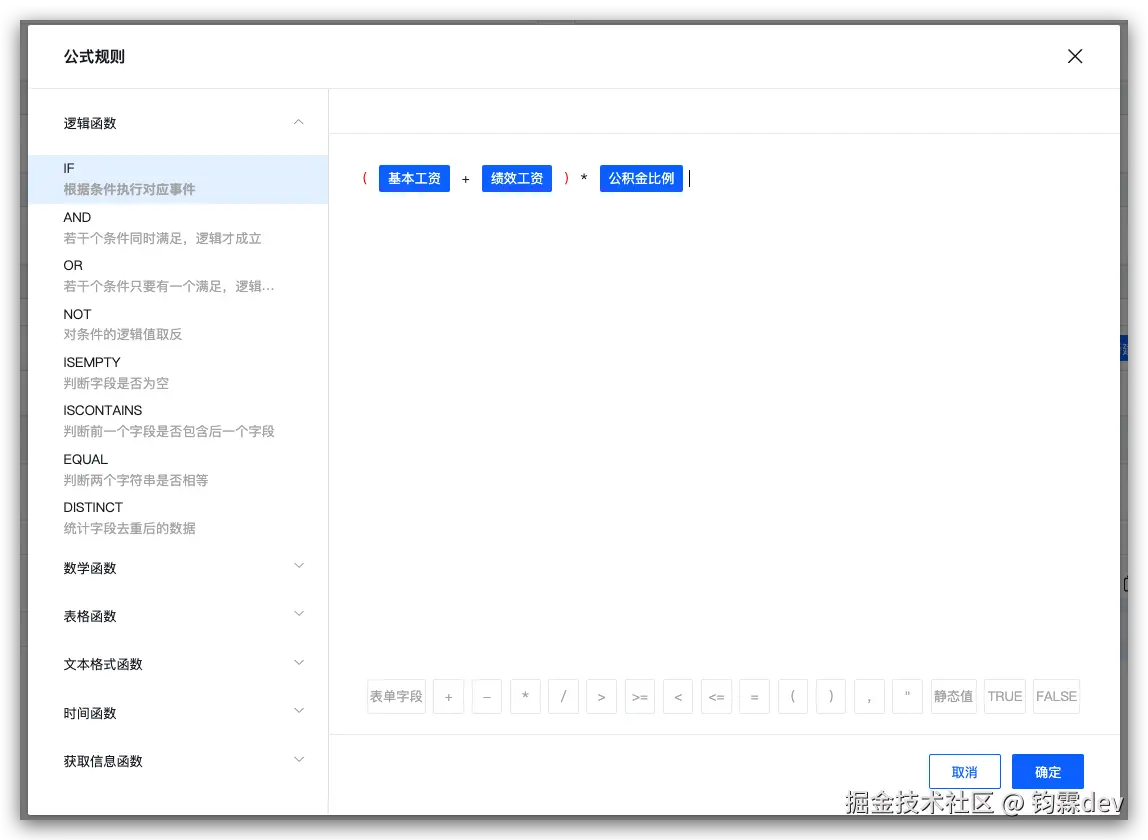This screenshot has width=1148, height=840.
Task: Click the asterisk in the formula
Action: (x=584, y=178)
